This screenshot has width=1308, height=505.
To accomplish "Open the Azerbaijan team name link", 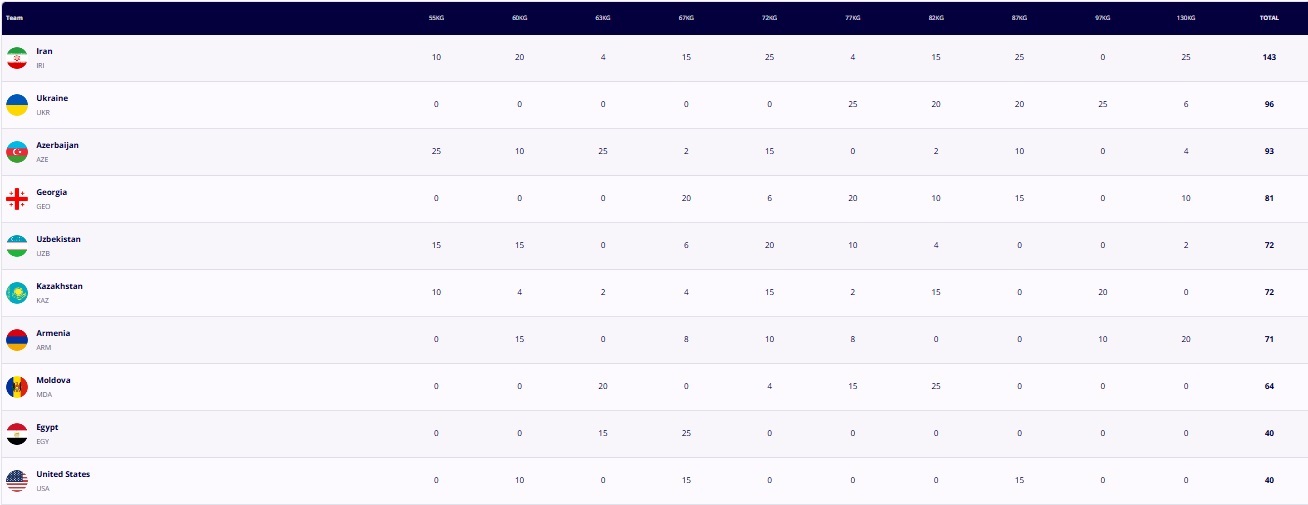I will pos(57,145).
